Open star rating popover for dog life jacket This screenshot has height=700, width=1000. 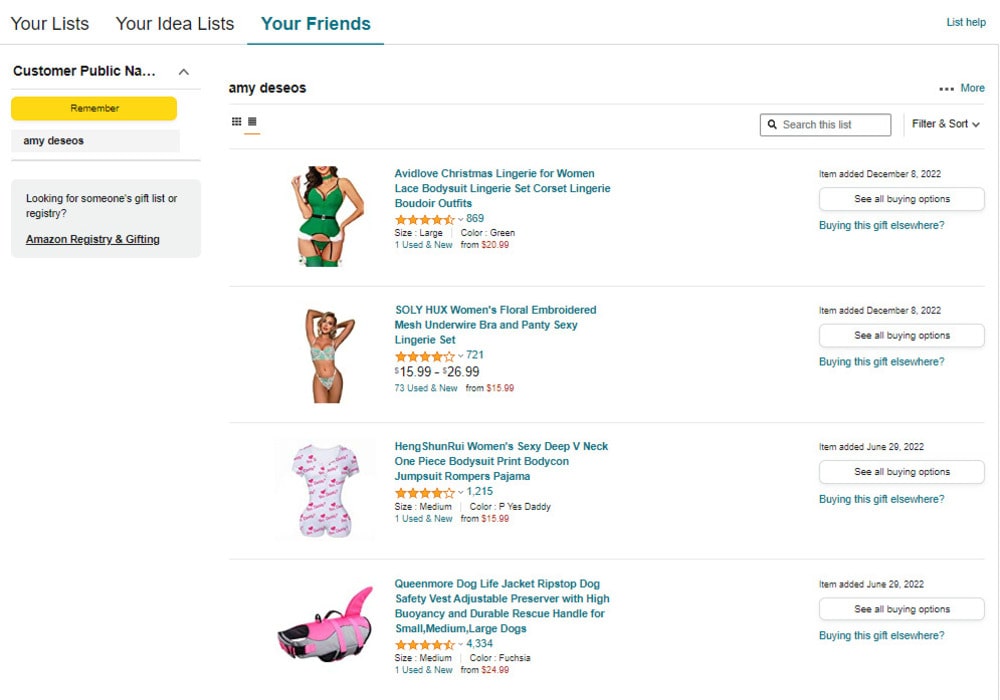pyautogui.click(x=425, y=645)
